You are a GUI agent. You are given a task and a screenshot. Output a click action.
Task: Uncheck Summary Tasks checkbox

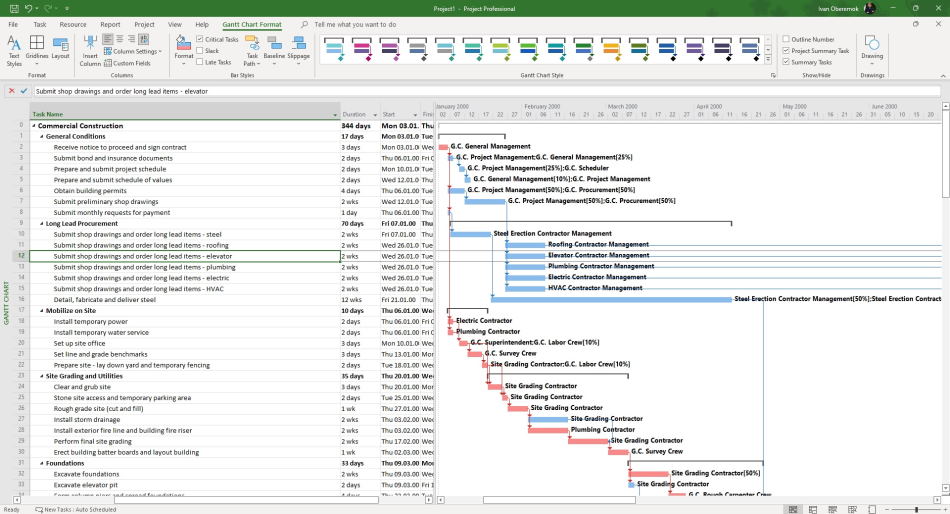pyautogui.click(x=786, y=62)
